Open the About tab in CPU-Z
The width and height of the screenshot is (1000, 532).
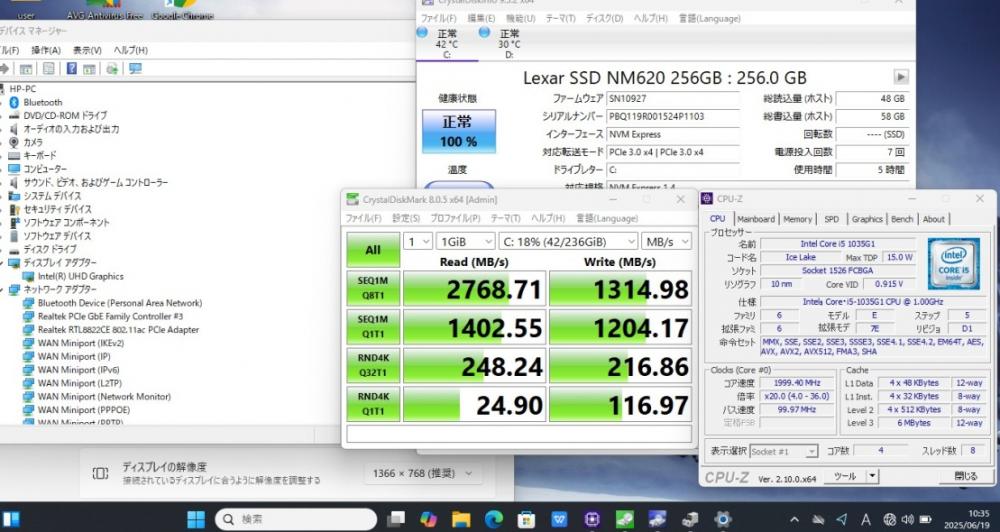pyautogui.click(x=934, y=219)
